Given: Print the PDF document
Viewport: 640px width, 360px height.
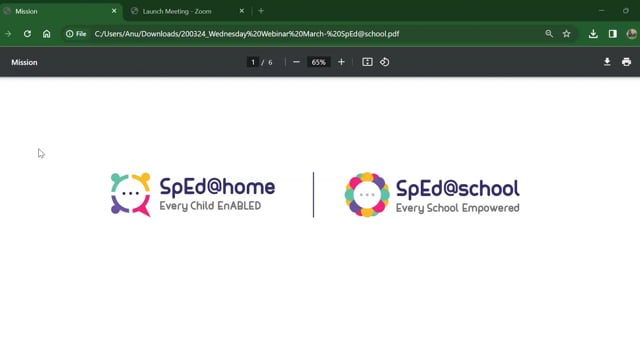Looking at the screenshot, I should 627,62.
